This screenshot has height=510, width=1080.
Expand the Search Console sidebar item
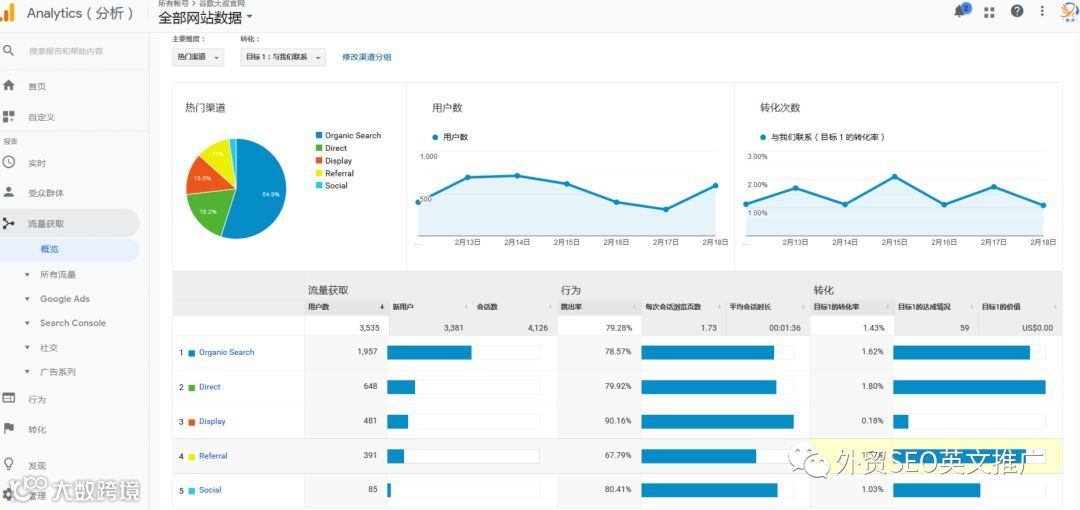click(x=27, y=323)
